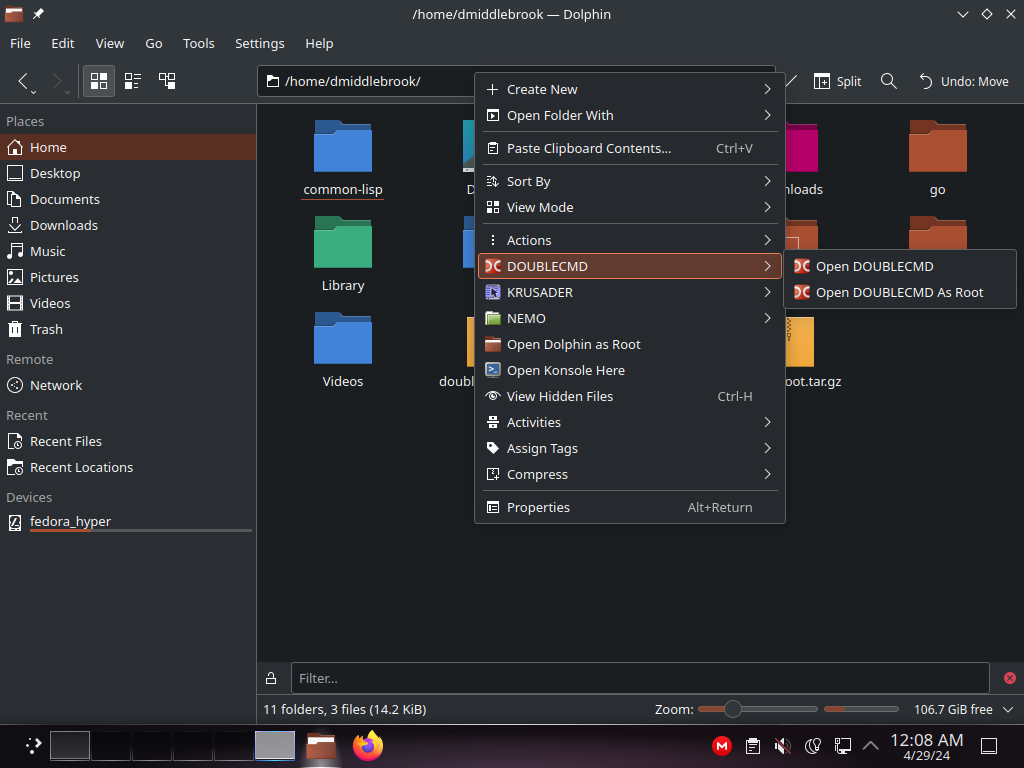The height and width of the screenshot is (768, 1024).
Task: Click the location path bar
Action: 366,81
